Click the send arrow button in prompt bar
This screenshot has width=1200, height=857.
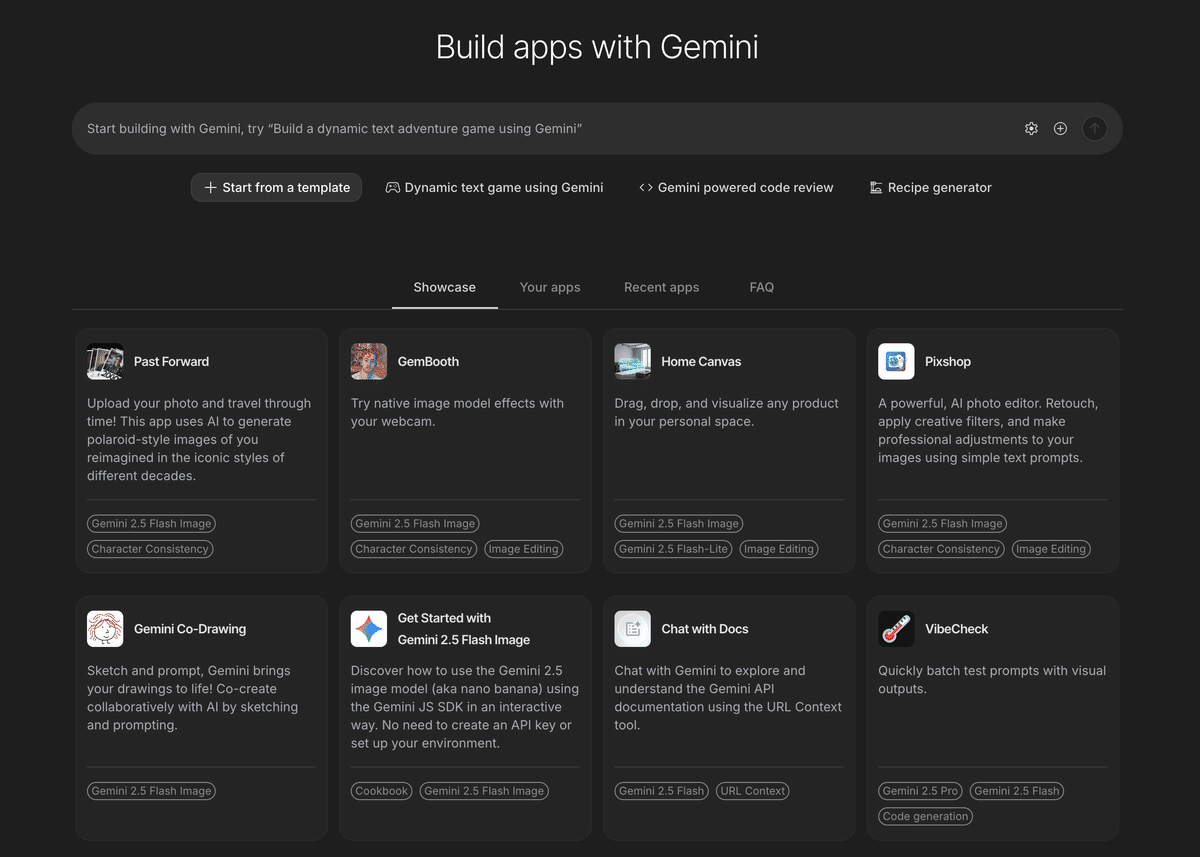click(1095, 129)
